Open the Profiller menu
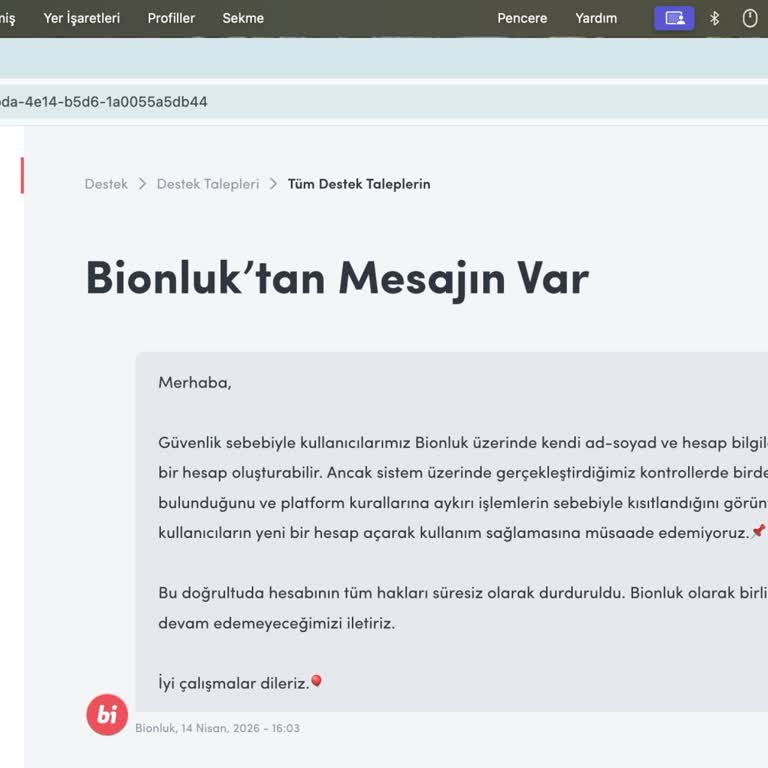768x768 pixels. (171, 18)
